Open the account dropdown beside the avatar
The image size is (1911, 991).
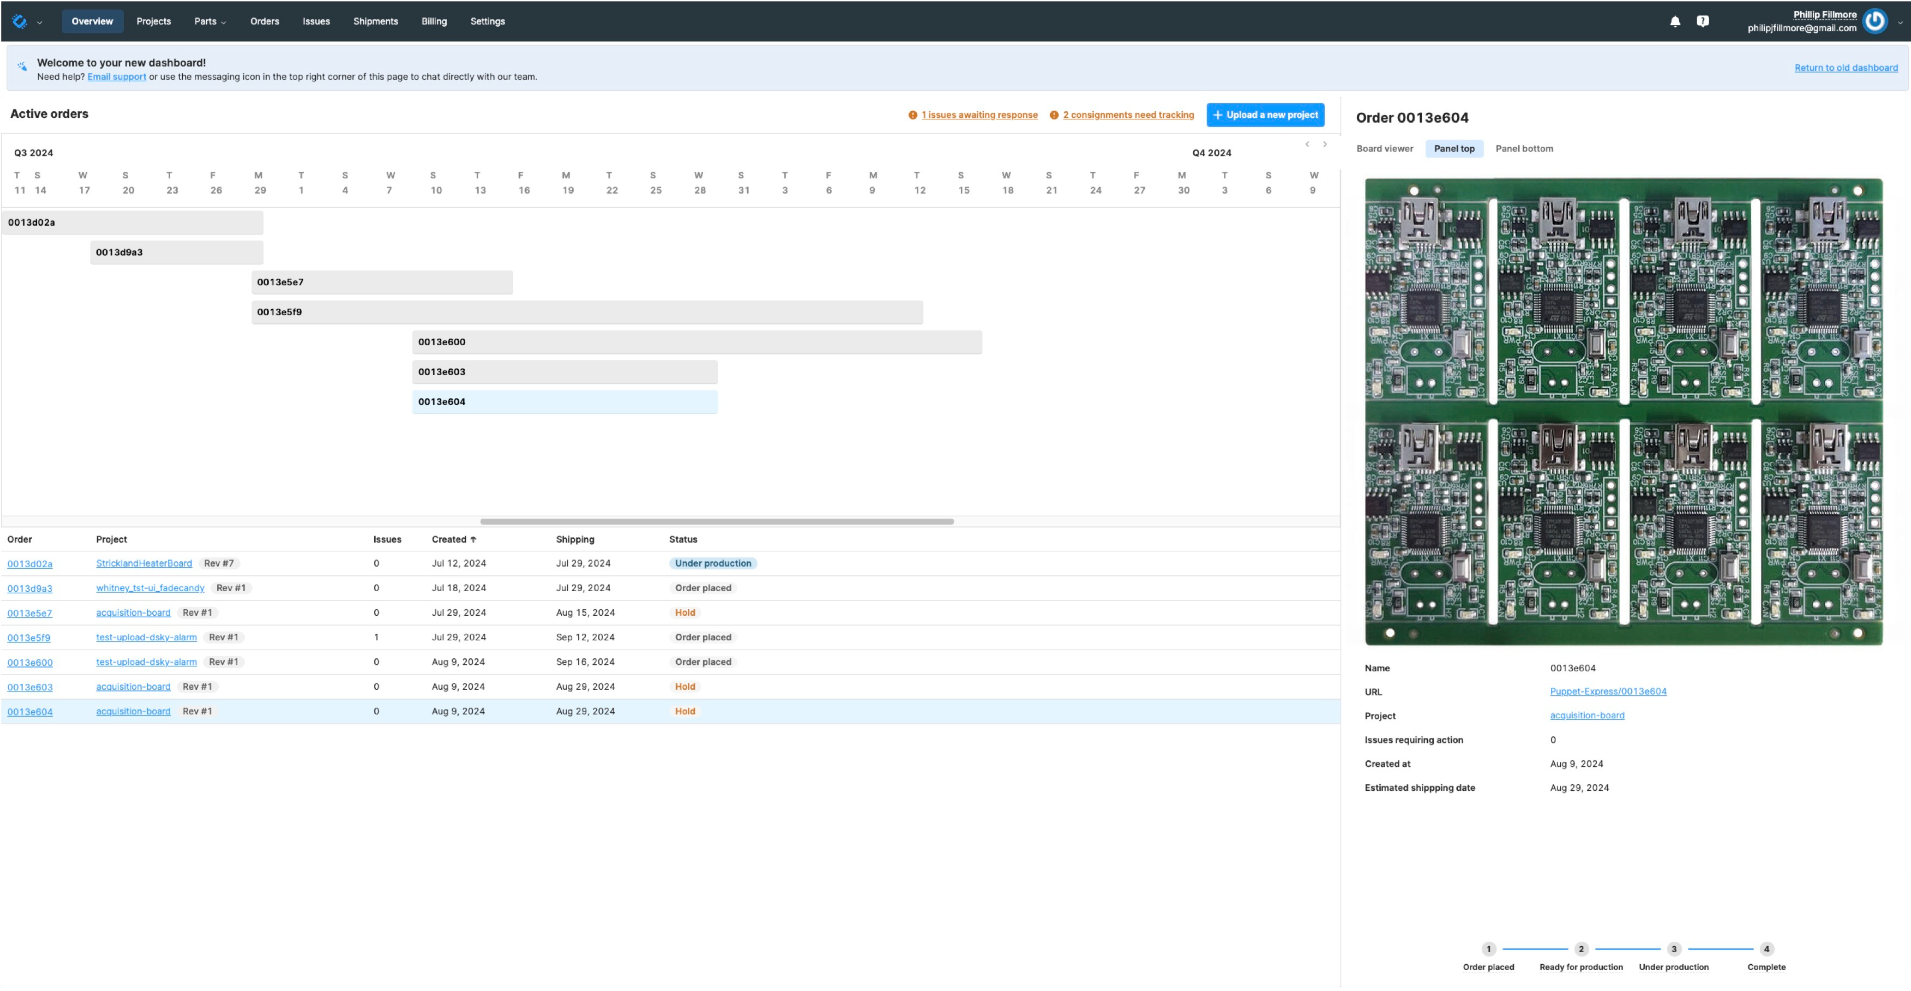tap(1899, 21)
